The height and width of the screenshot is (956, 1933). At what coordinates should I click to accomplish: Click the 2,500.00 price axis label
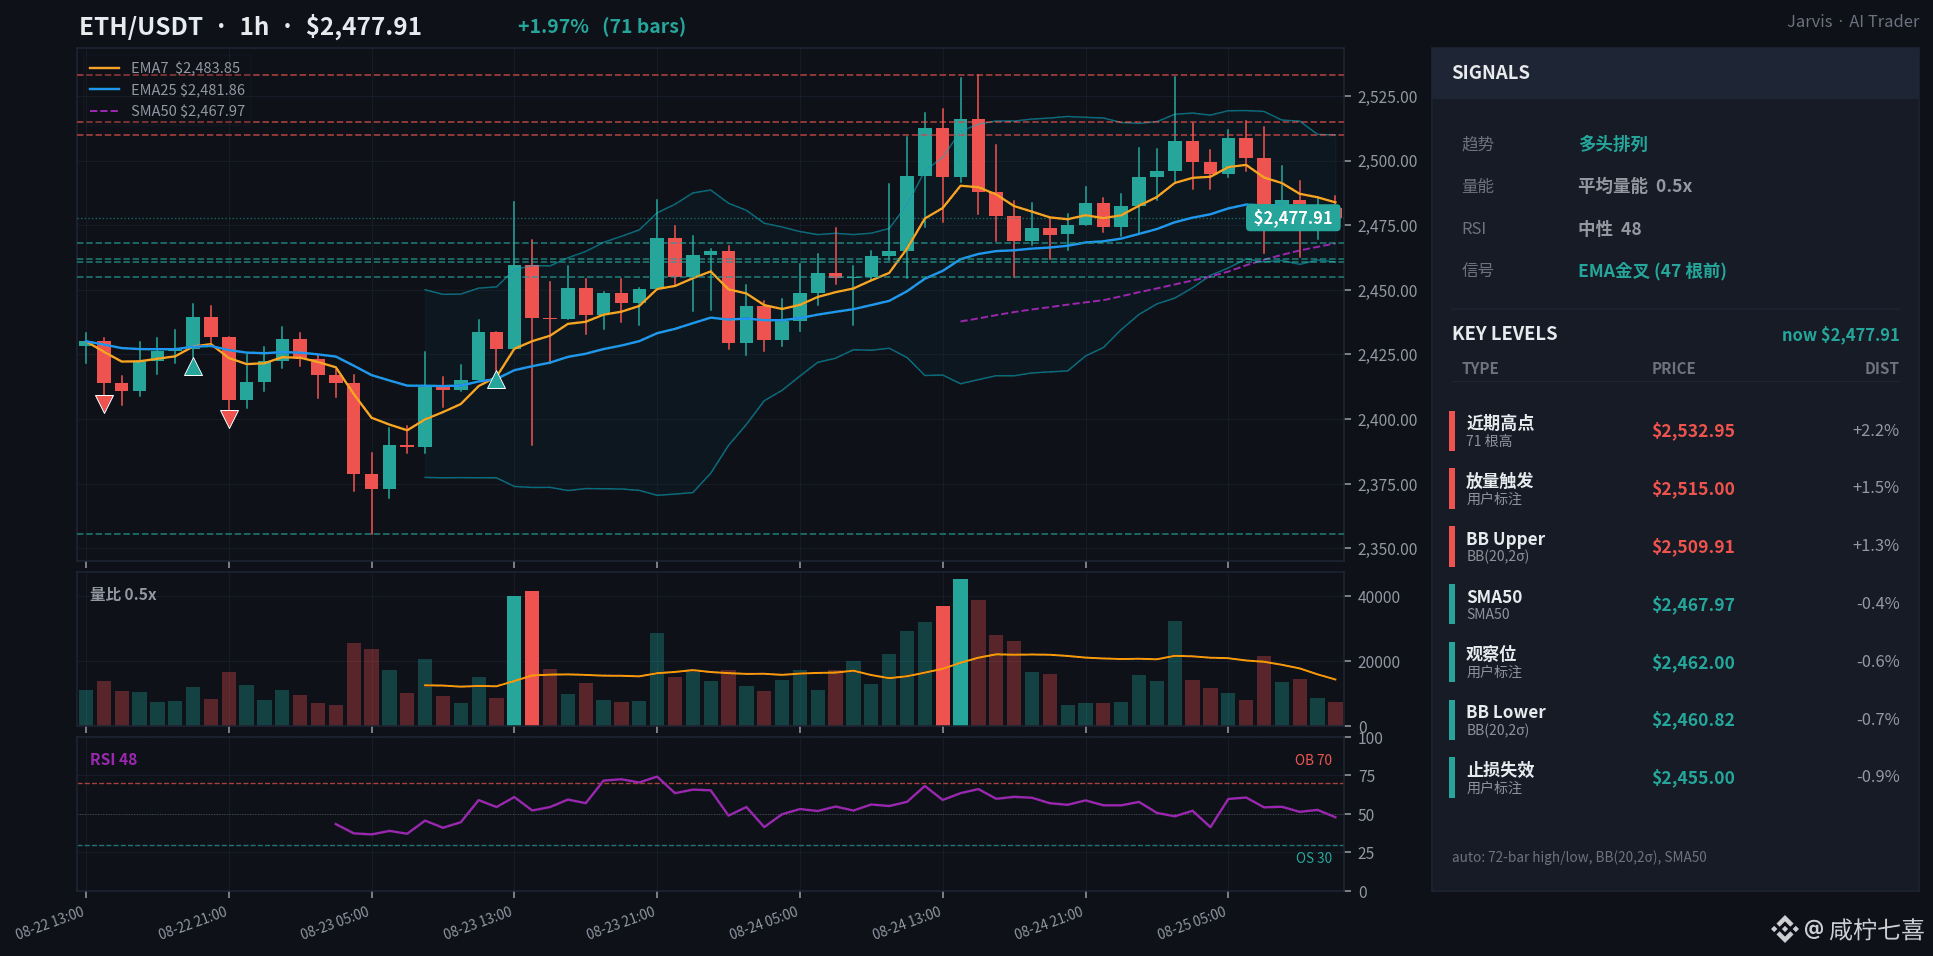tap(1387, 161)
